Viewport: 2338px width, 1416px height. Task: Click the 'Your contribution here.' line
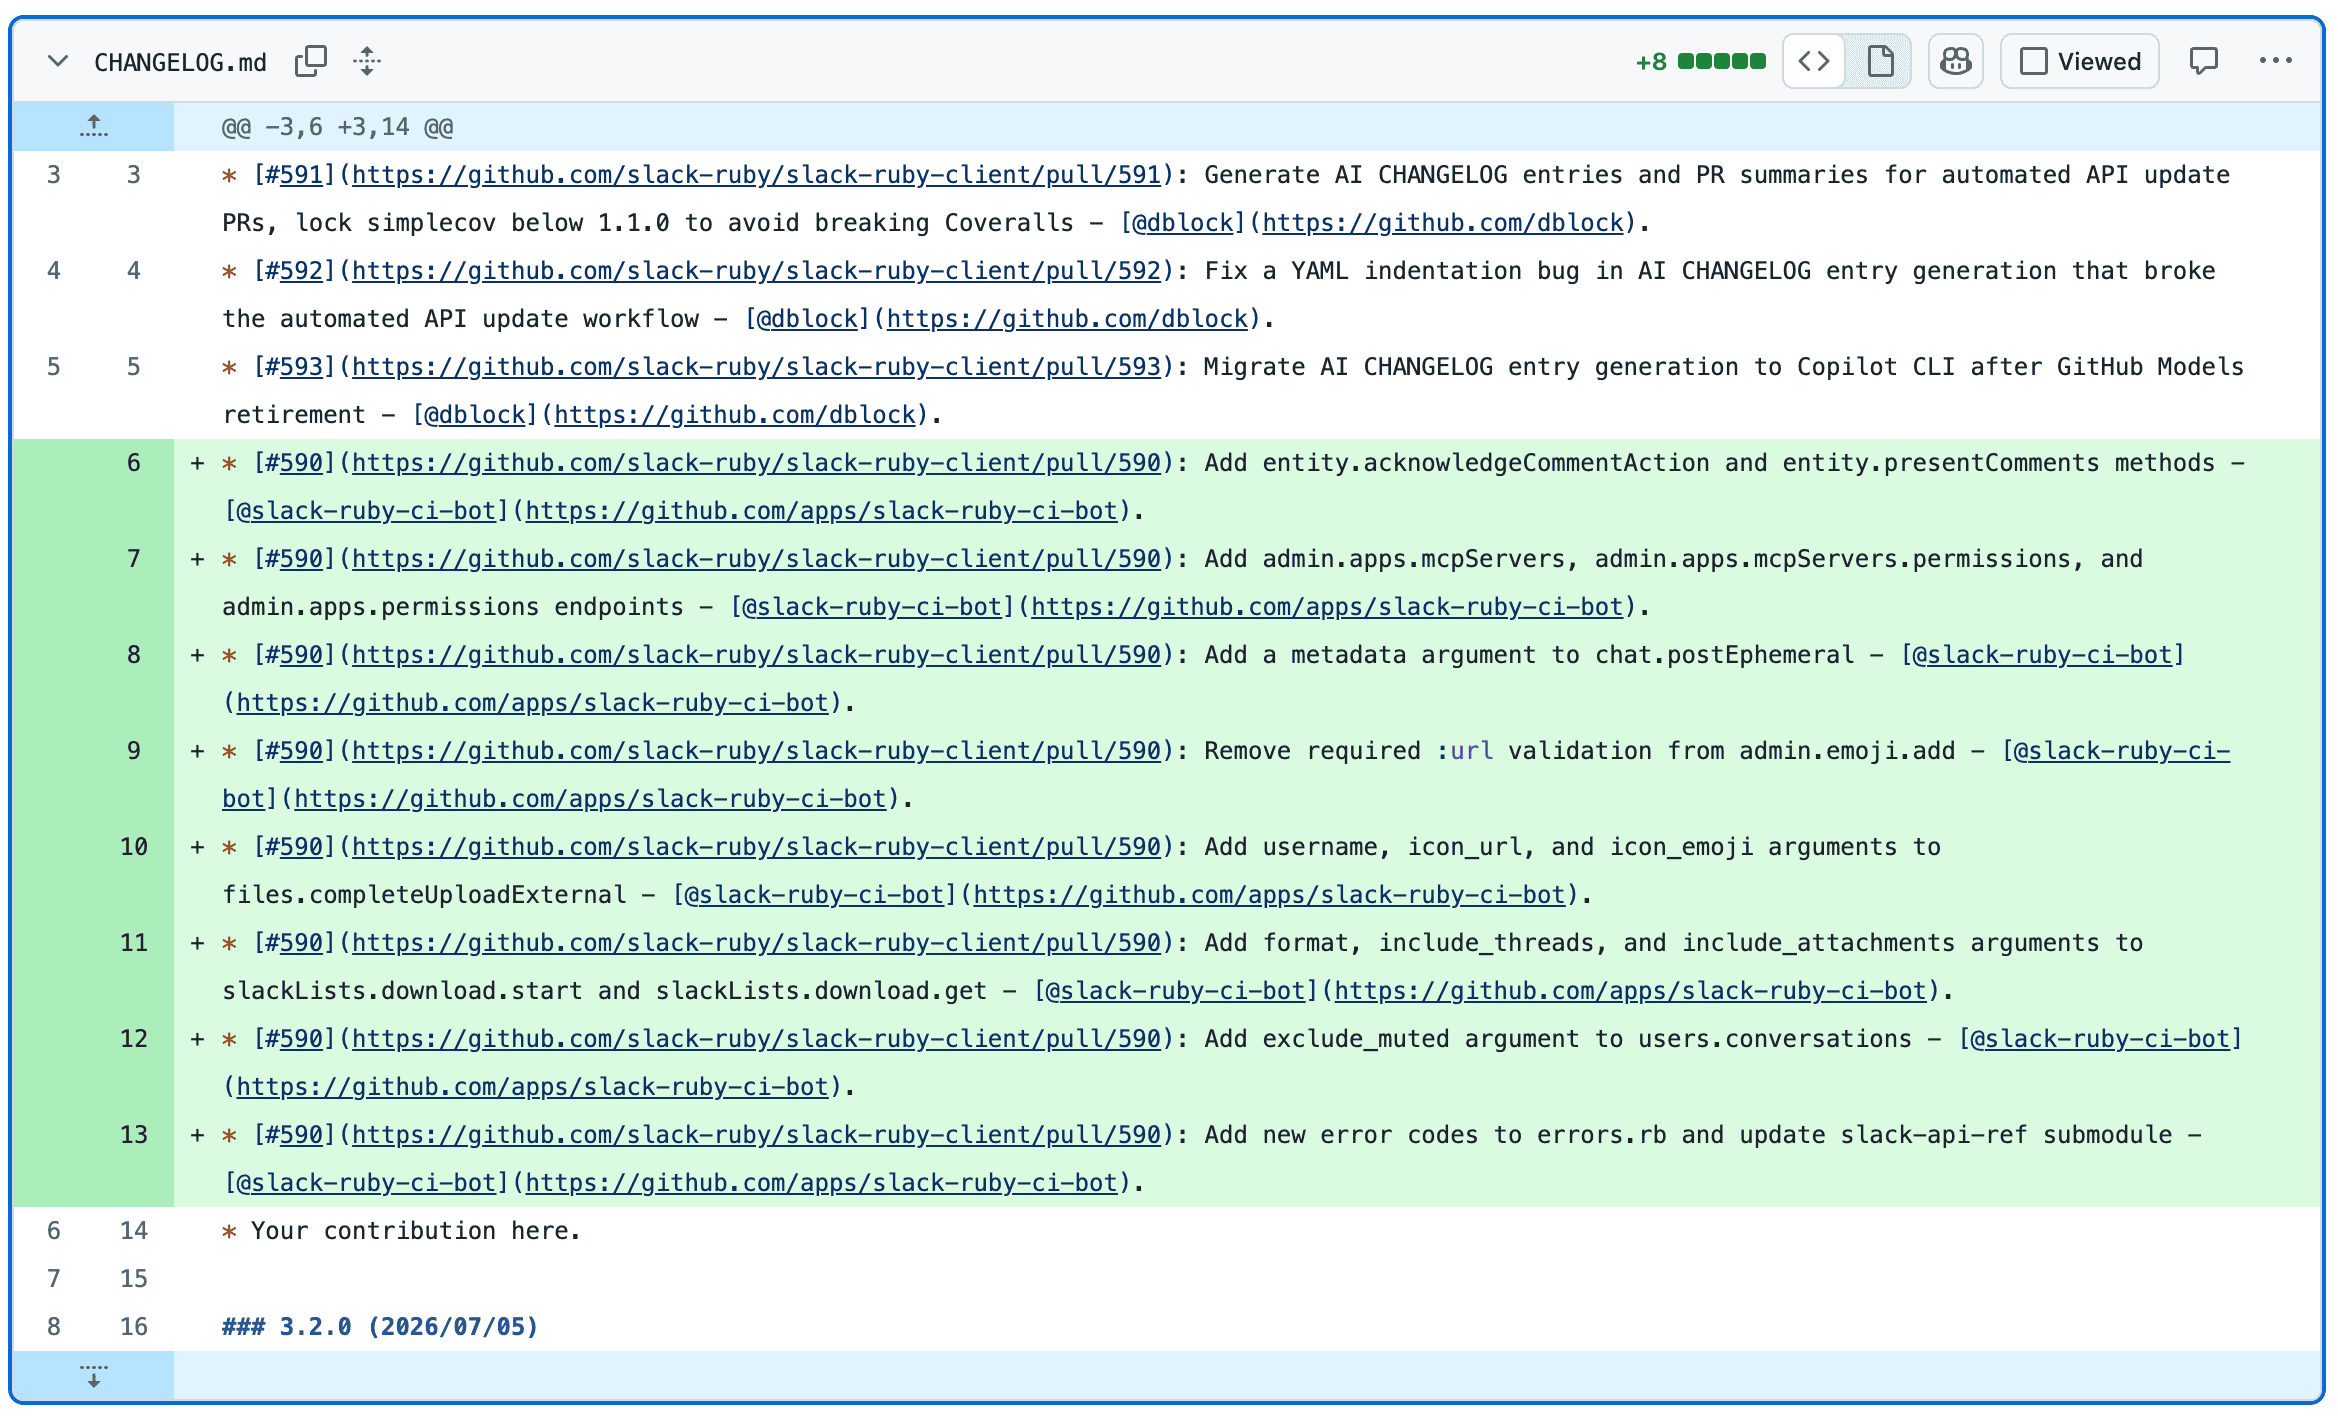coord(401,1231)
